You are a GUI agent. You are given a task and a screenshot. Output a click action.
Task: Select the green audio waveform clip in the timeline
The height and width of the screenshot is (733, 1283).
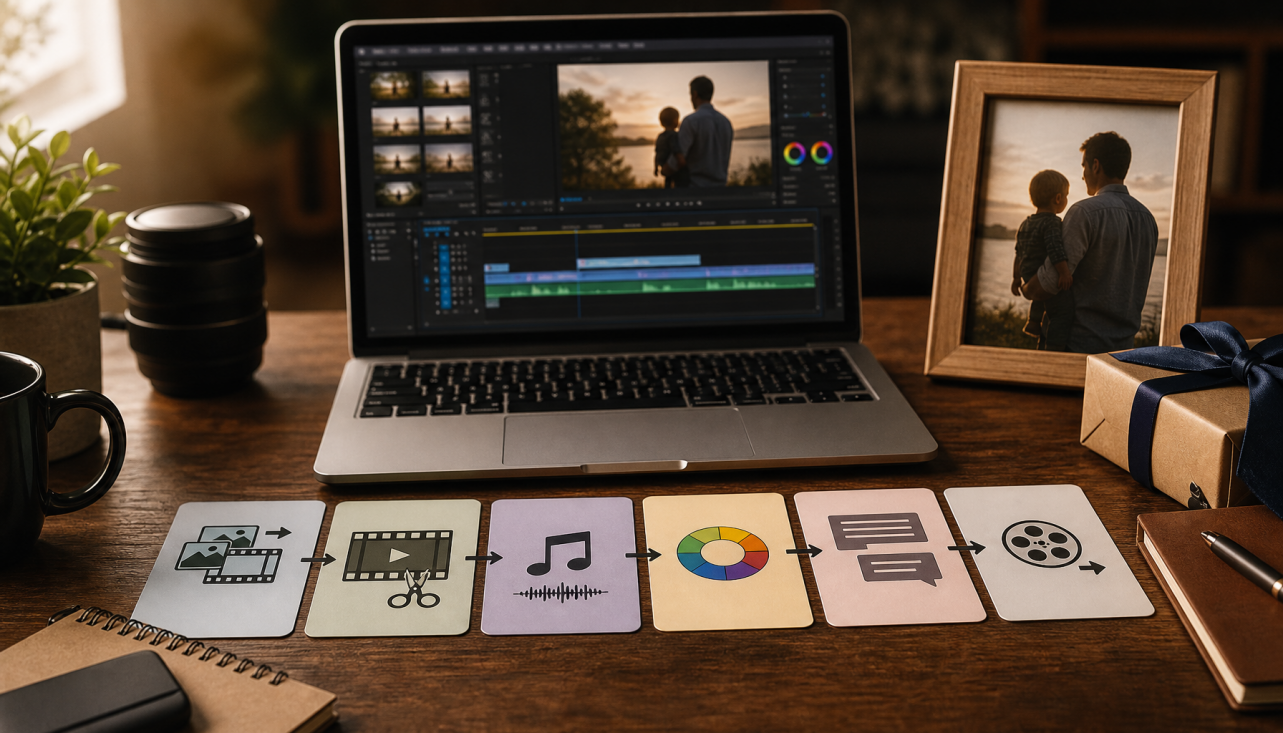pos(651,285)
